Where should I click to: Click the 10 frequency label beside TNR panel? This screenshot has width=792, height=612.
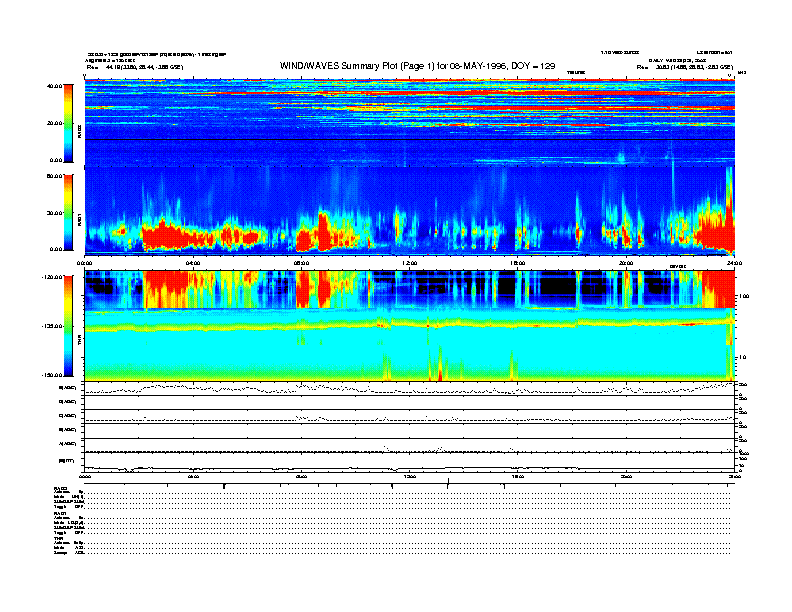pos(742,357)
